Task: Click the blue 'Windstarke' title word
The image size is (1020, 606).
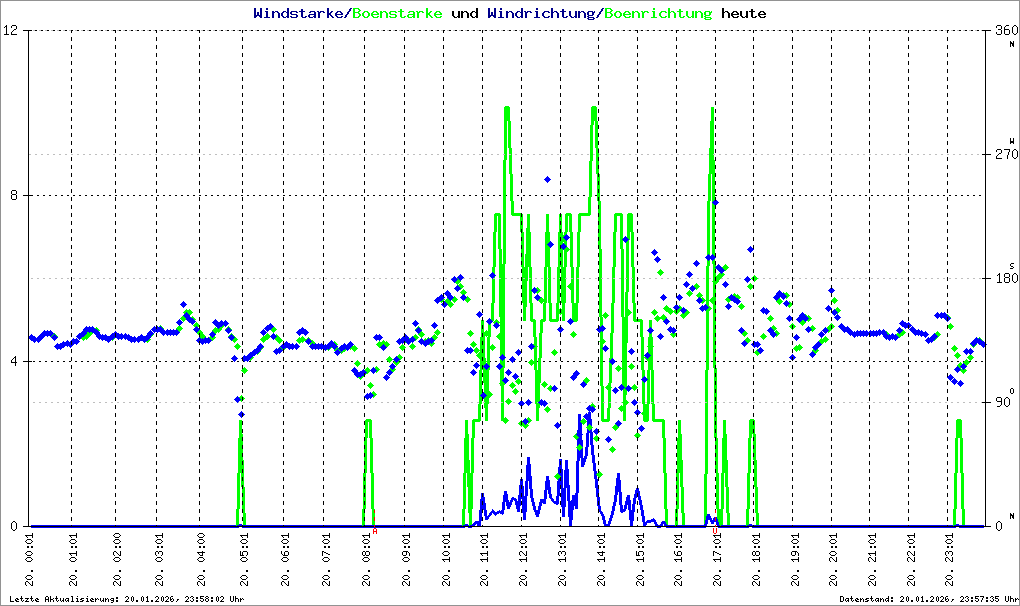Action: tap(298, 13)
